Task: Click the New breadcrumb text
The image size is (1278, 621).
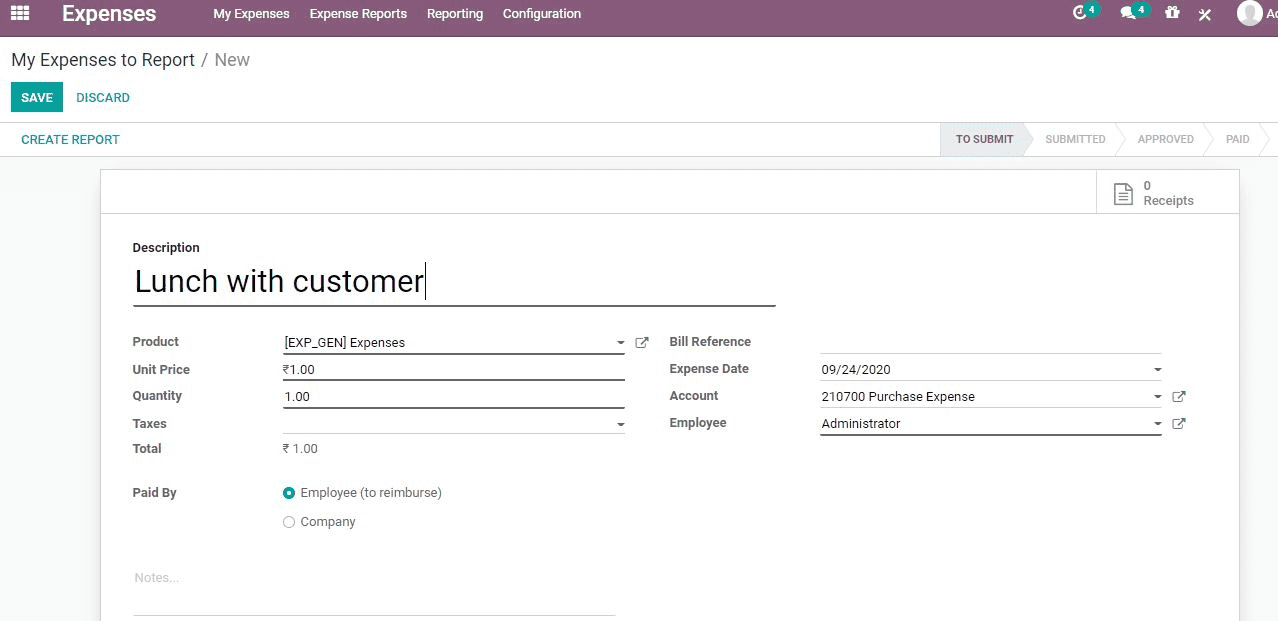Action: (232, 60)
